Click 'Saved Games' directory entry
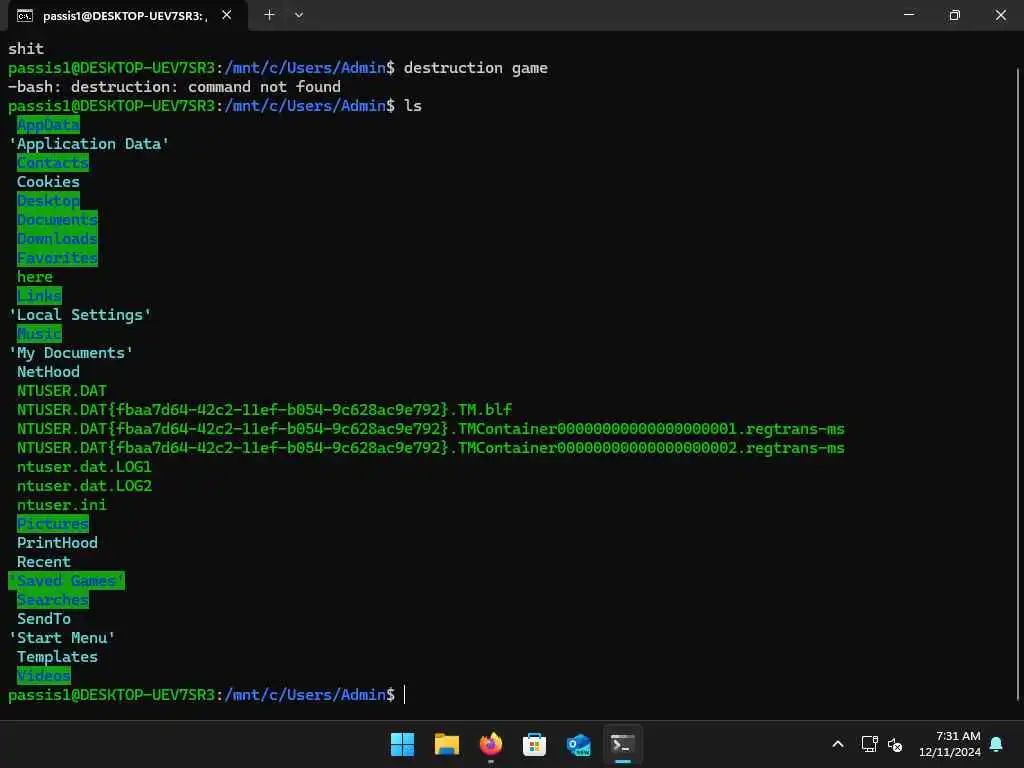Viewport: 1024px width, 768px height. pyautogui.click(x=67, y=581)
